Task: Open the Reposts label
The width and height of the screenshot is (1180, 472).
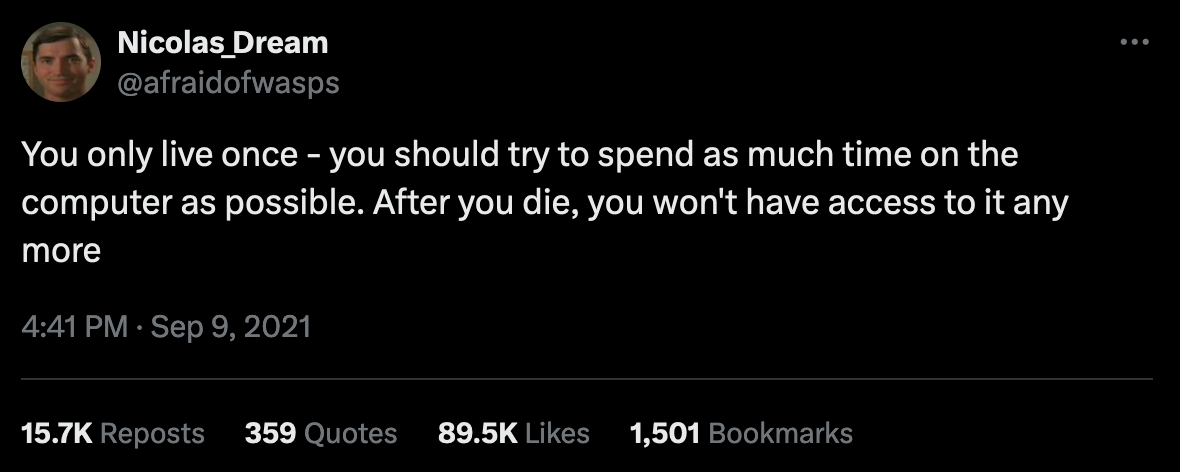Action: (153, 433)
